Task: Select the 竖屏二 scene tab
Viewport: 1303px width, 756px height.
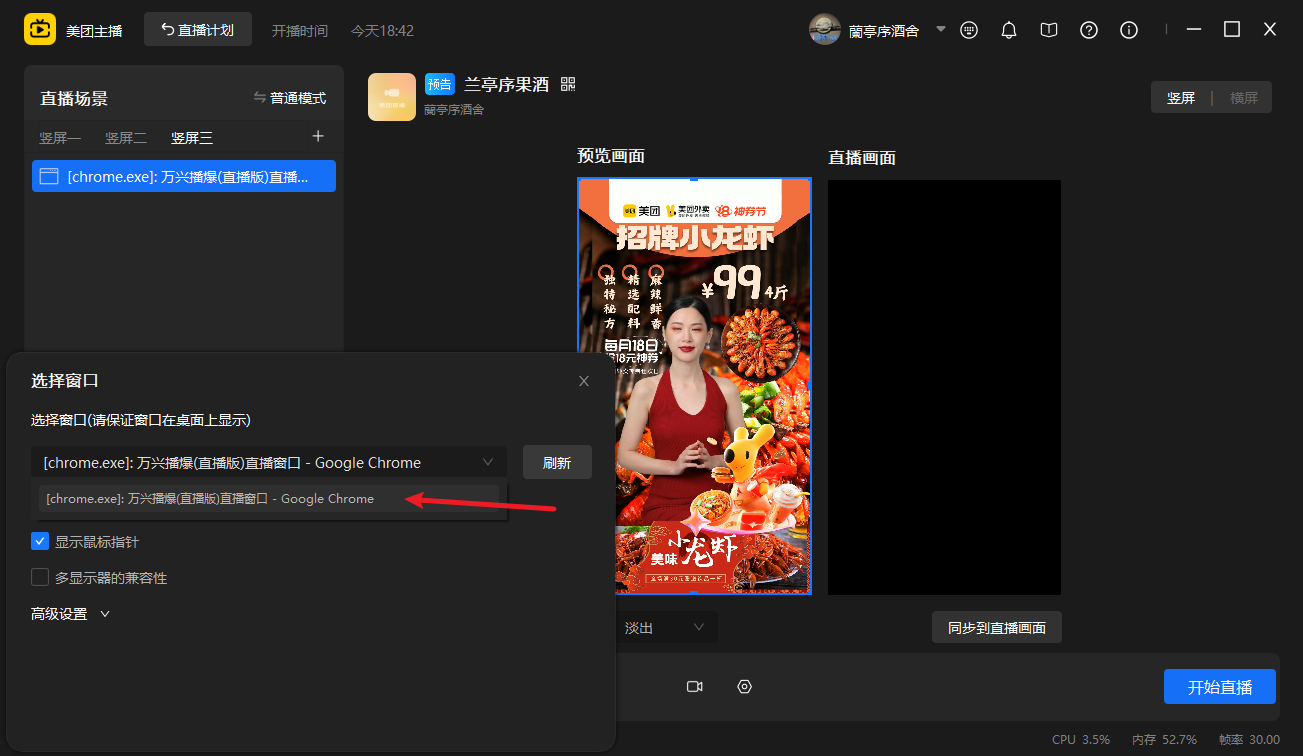Action: (126, 138)
